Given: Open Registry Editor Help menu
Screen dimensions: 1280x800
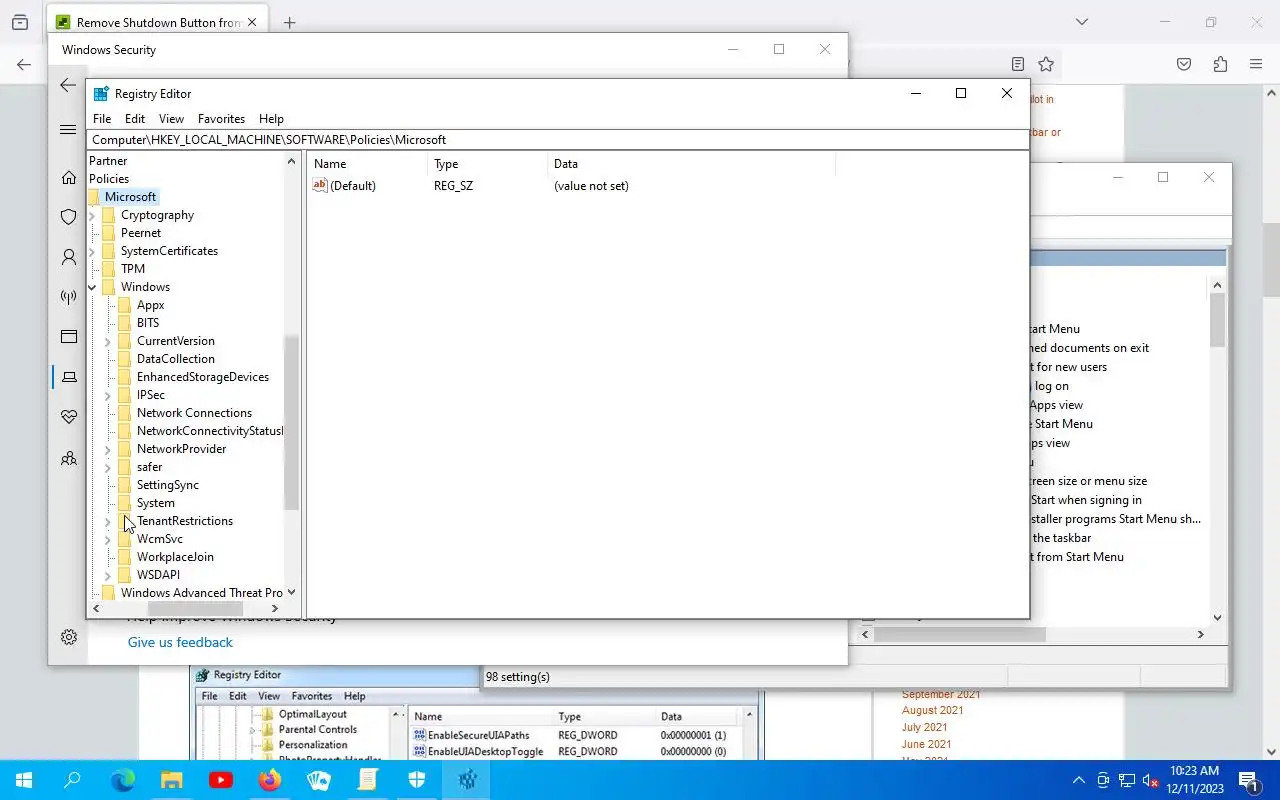Looking at the screenshot, I should (x=271, y=118).
